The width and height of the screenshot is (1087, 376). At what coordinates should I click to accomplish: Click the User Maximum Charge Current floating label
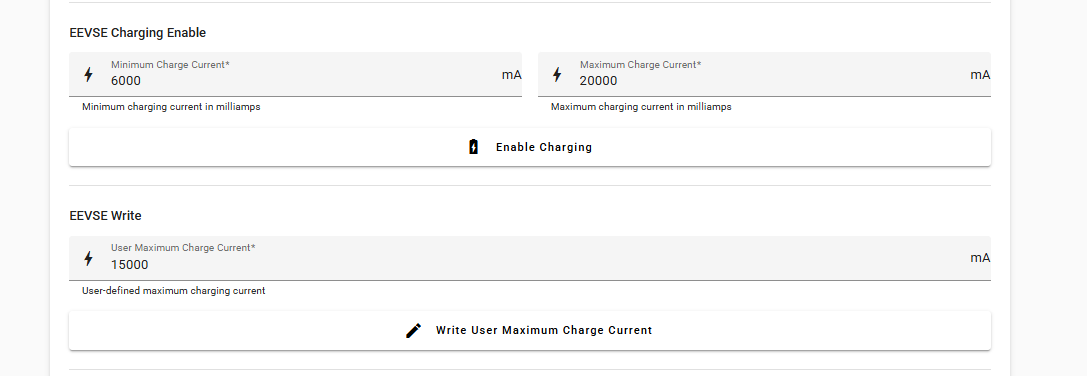coord(183,248)
